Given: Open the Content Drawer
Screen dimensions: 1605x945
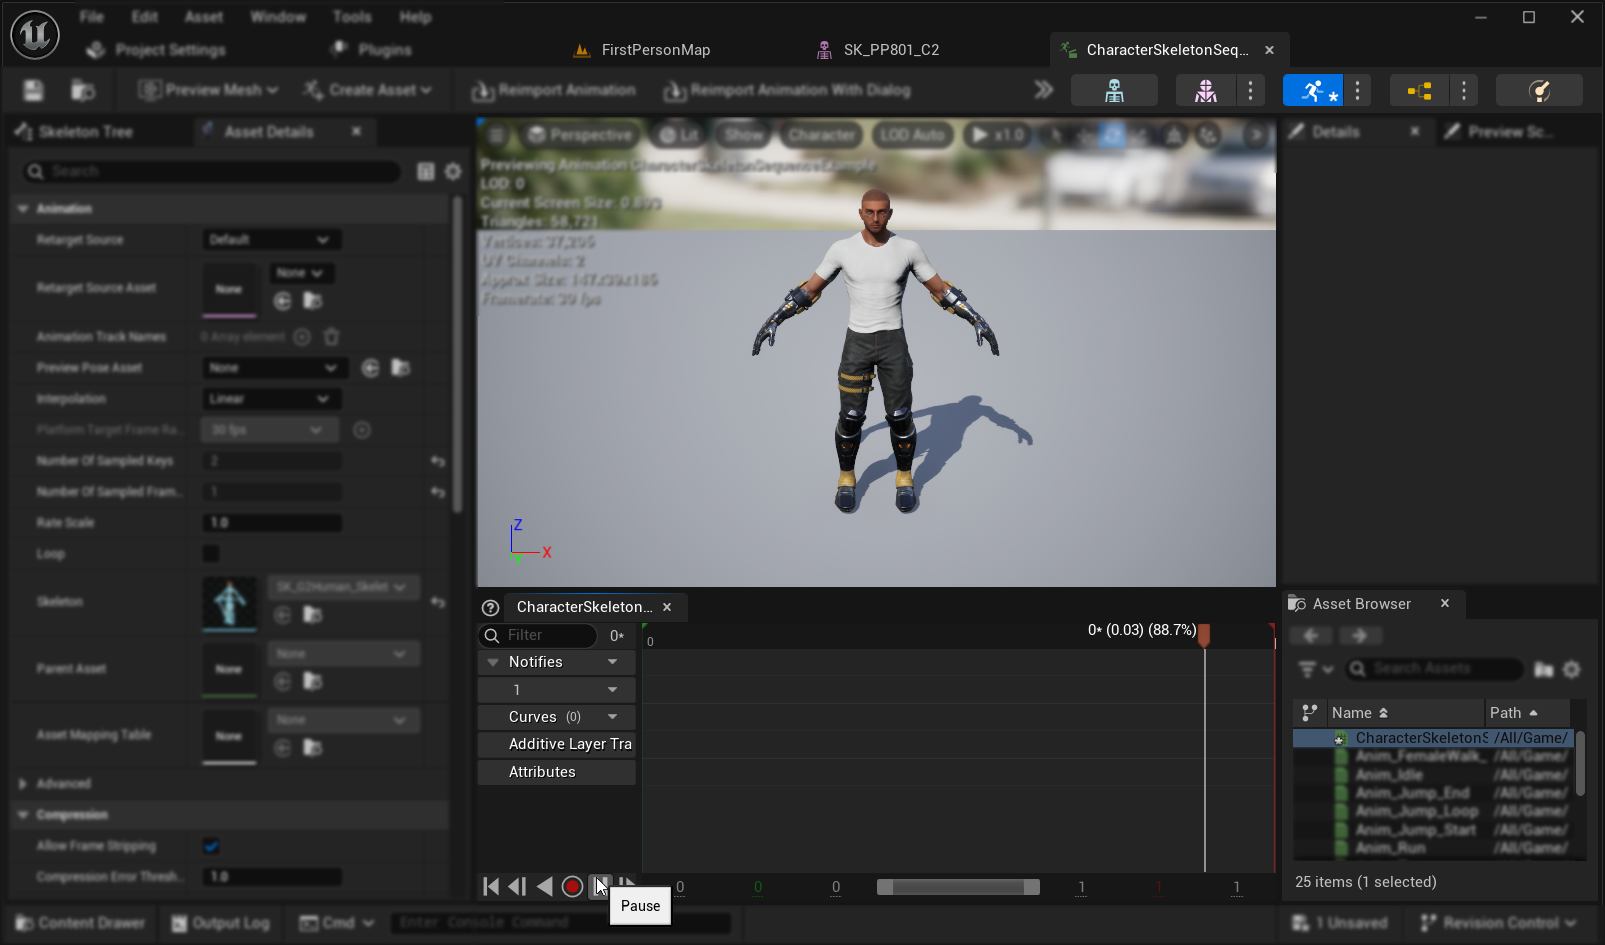Looking at the screenshot, I should point(79,922).
